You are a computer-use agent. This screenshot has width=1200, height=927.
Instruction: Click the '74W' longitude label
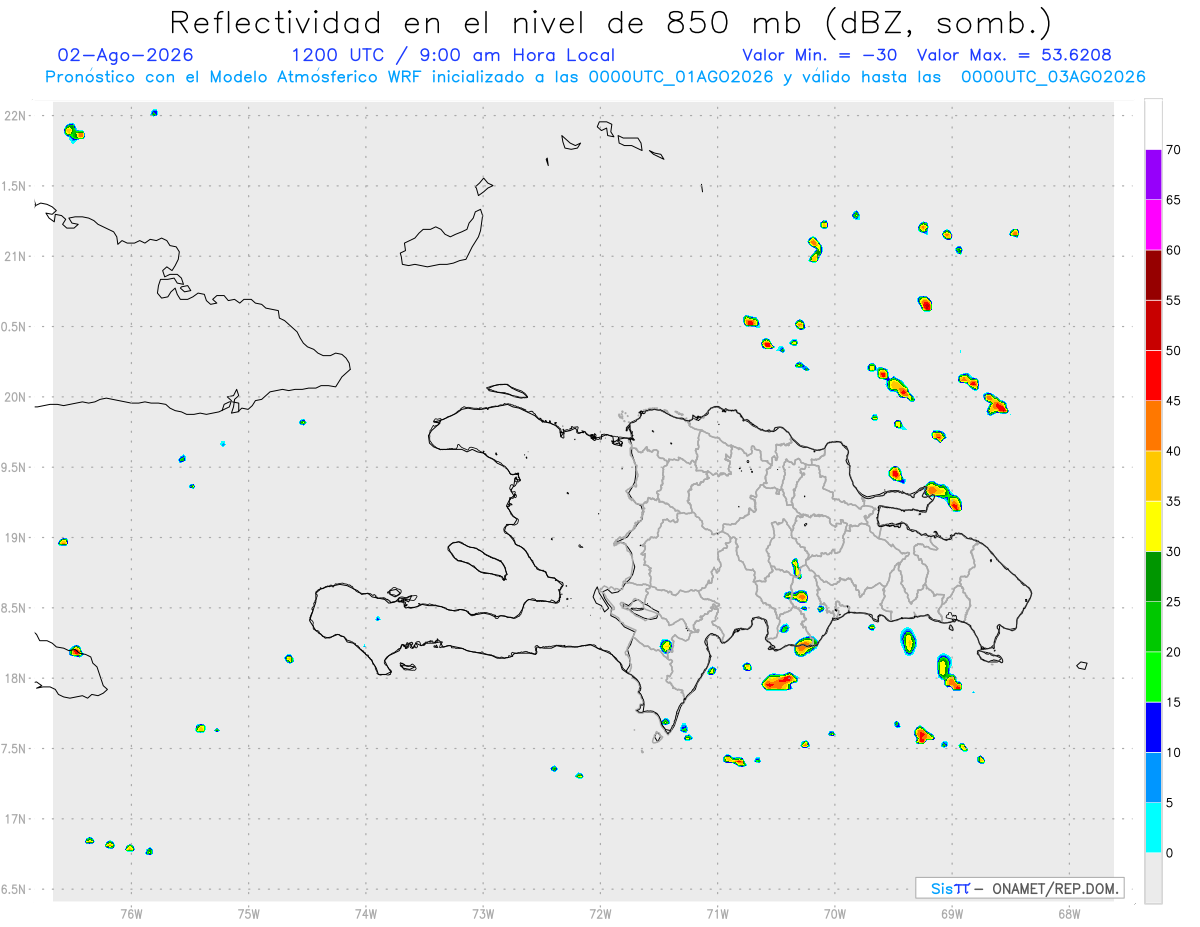[365, 912]
